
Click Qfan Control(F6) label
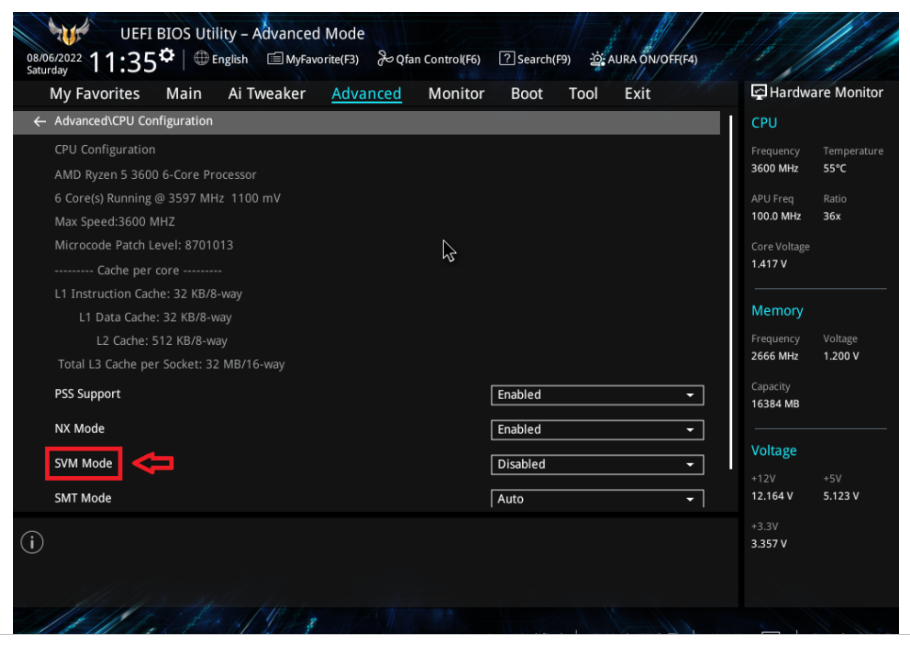(438, 59)
